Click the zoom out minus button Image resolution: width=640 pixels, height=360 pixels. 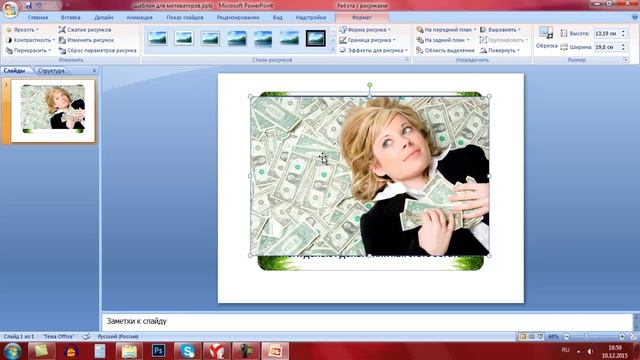(567, 337)
